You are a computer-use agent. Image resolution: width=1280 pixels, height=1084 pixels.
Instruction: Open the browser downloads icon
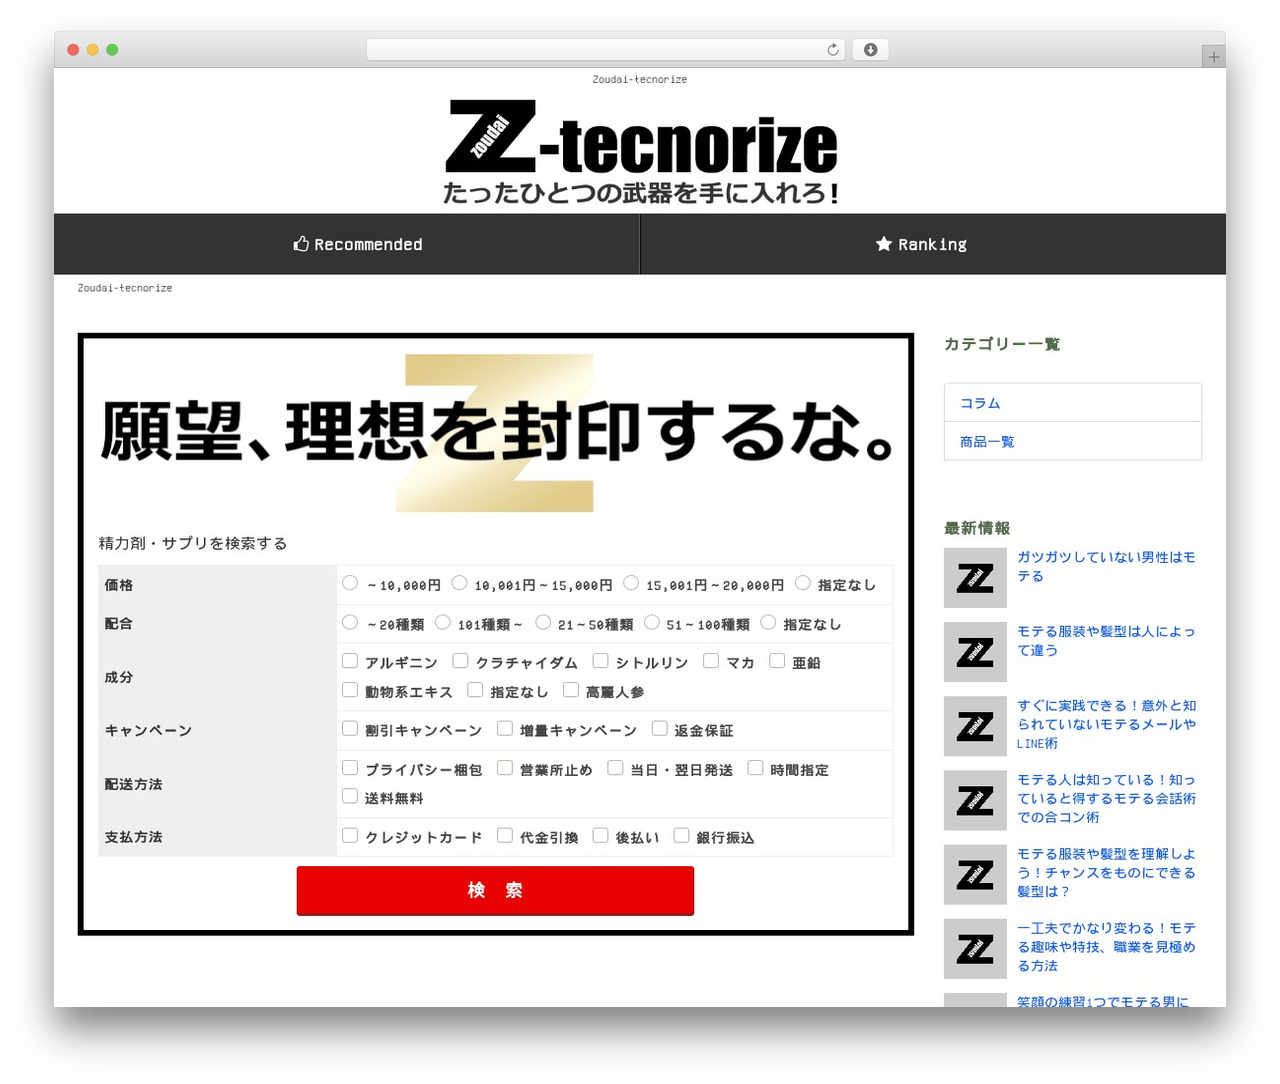point(870,50)
